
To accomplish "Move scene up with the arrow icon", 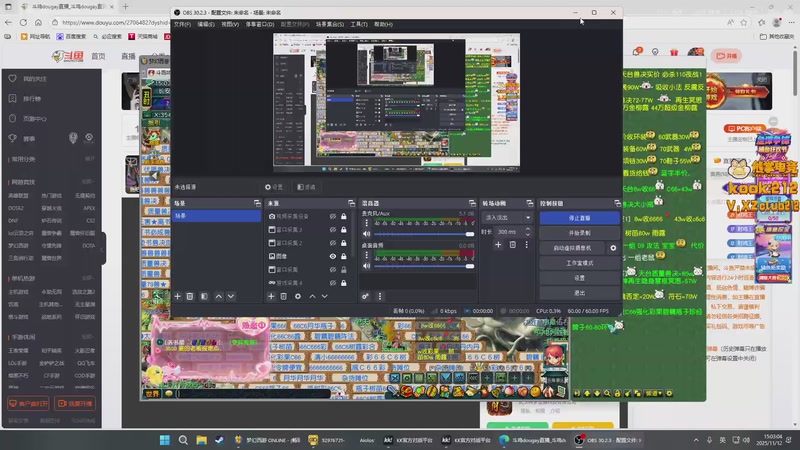I will [x=218, y=296].
